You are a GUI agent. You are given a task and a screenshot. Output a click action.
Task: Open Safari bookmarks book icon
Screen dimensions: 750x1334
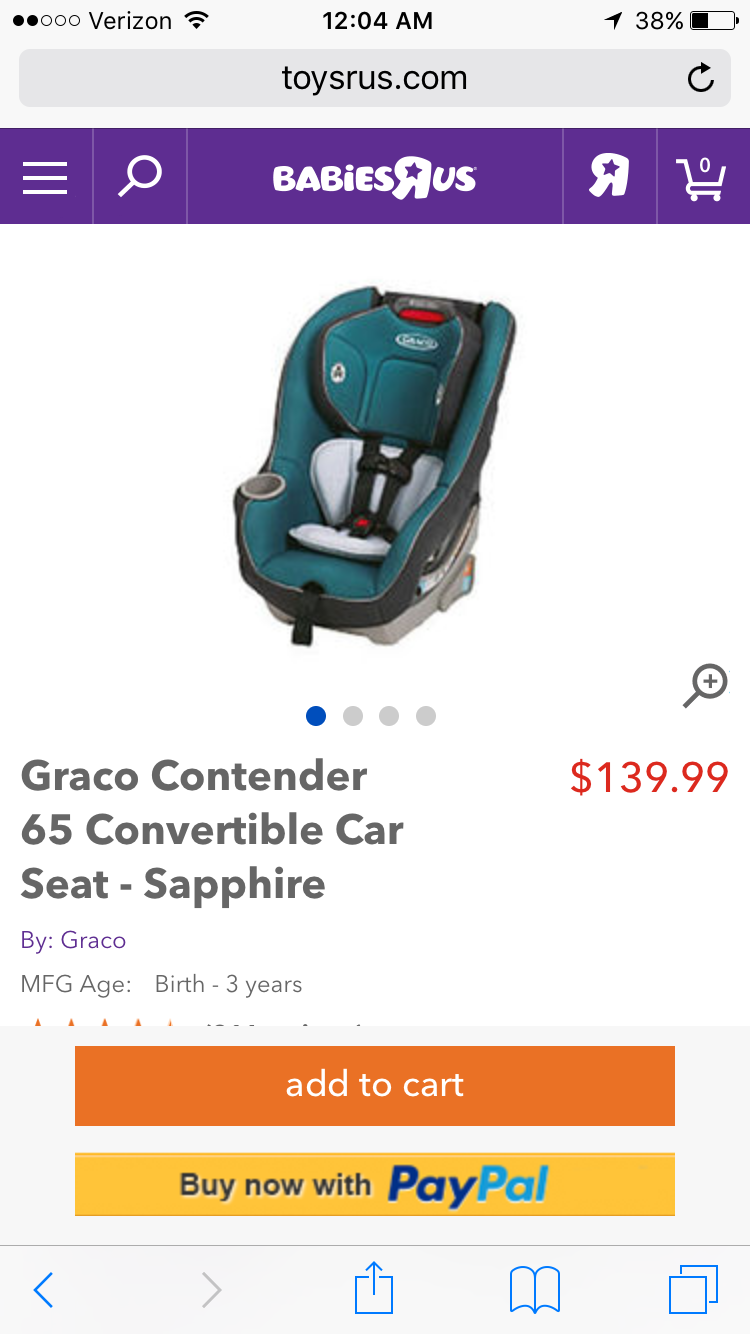pyautogui.click(x=535, y=1290)
